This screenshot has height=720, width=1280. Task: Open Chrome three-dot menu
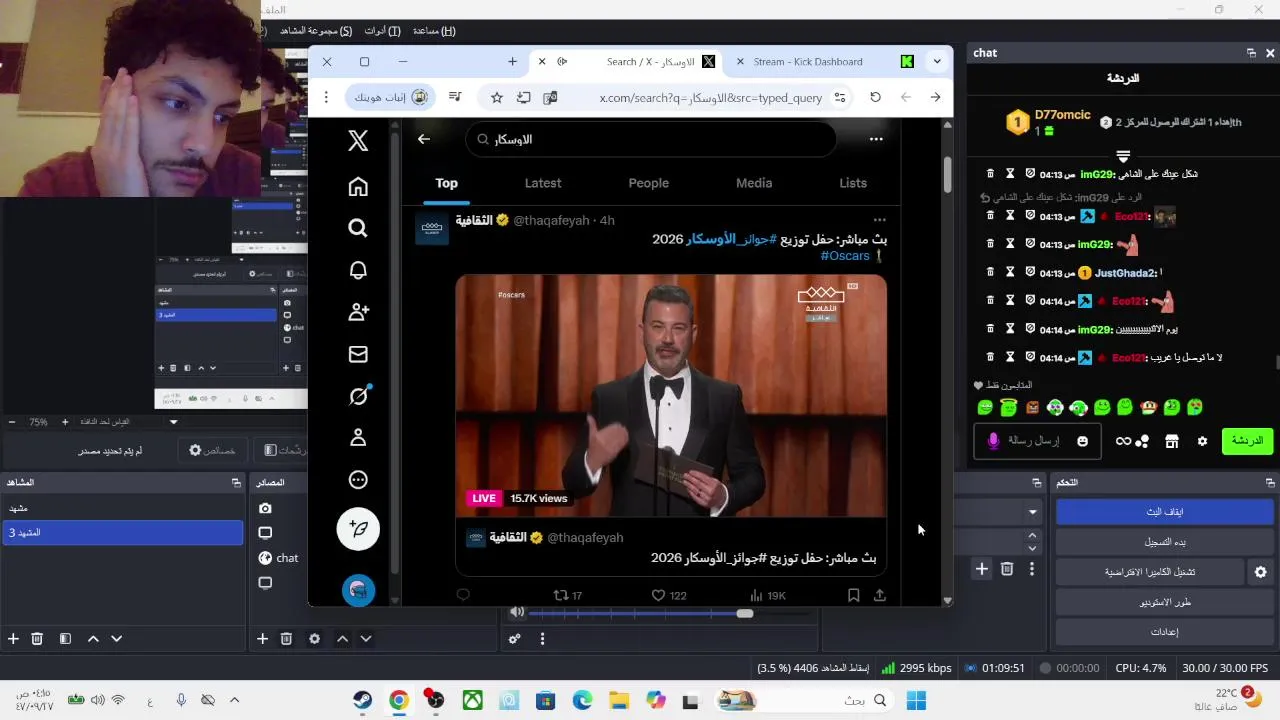(x=326, y=97)
